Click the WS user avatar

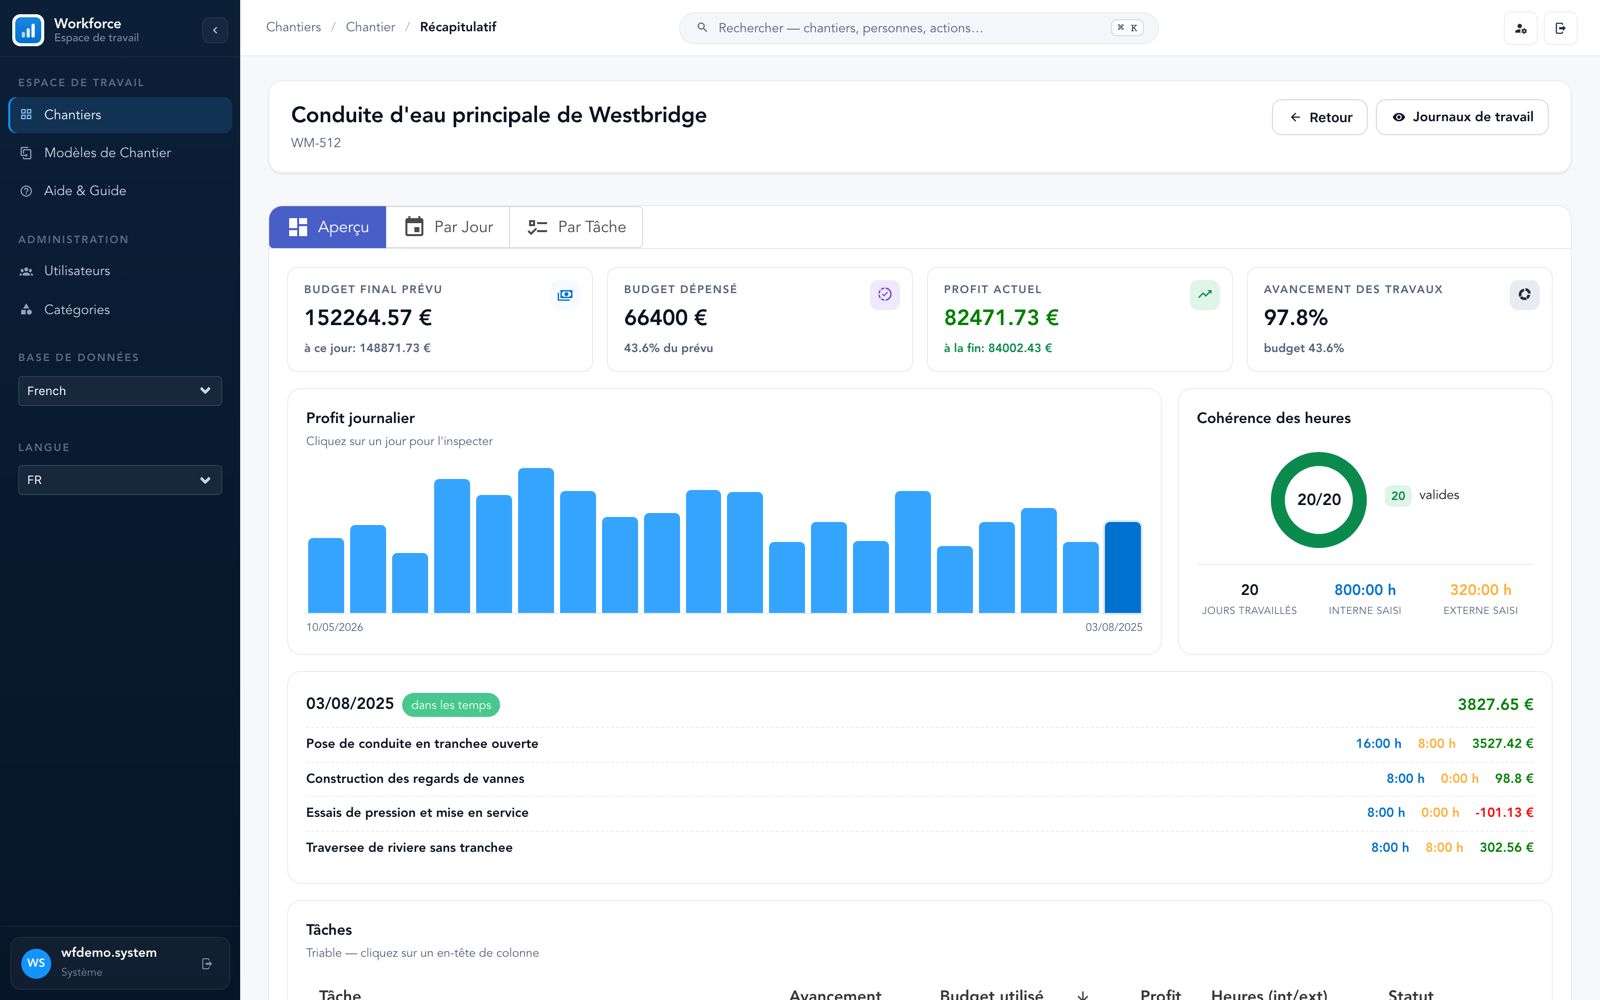click(x=36, y=963)
